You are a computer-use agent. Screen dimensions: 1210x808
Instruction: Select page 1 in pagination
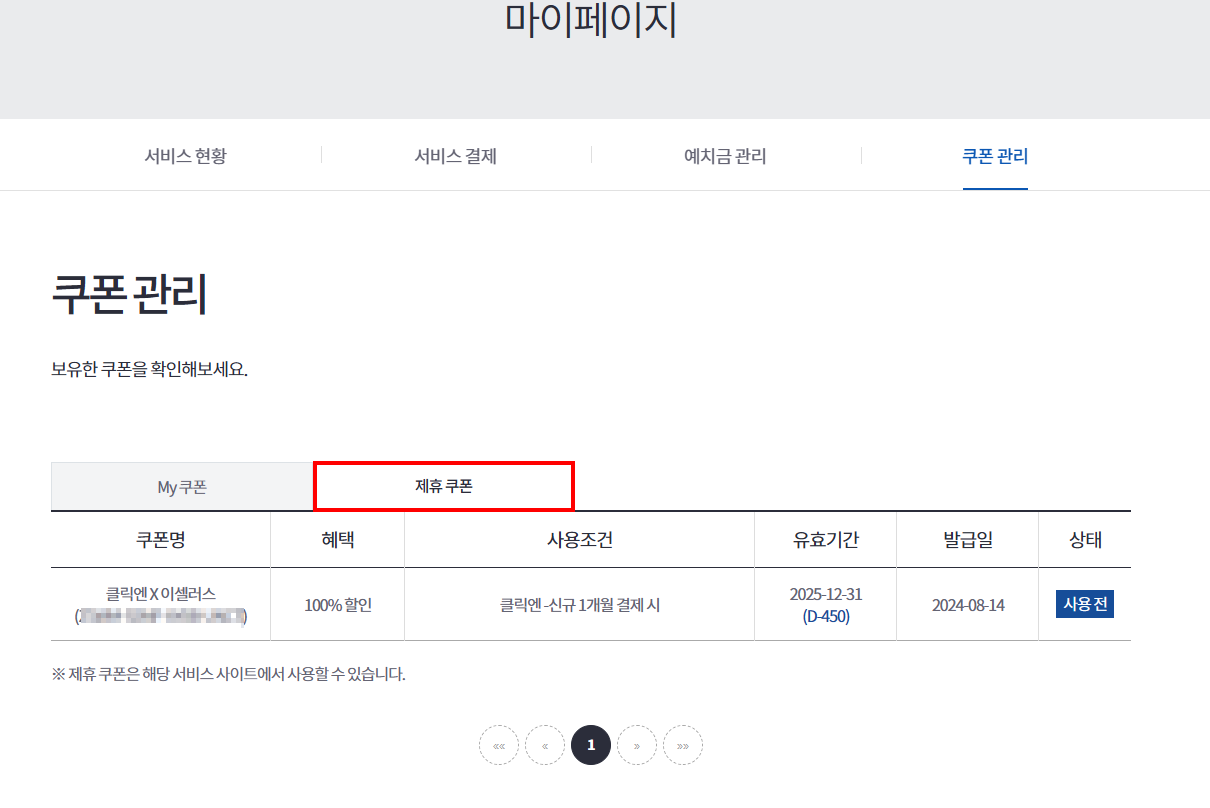pyautogui.click(x=591, y=745)
